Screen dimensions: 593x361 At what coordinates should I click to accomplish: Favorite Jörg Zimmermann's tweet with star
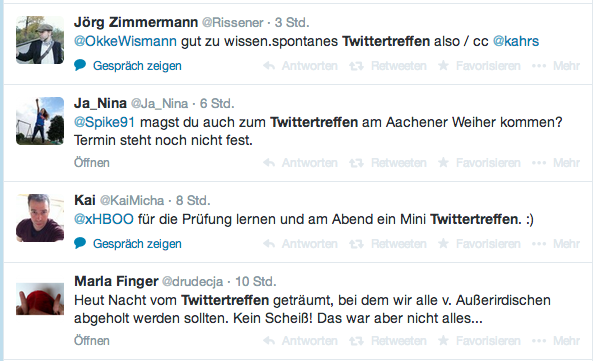[x=479, y=66]
